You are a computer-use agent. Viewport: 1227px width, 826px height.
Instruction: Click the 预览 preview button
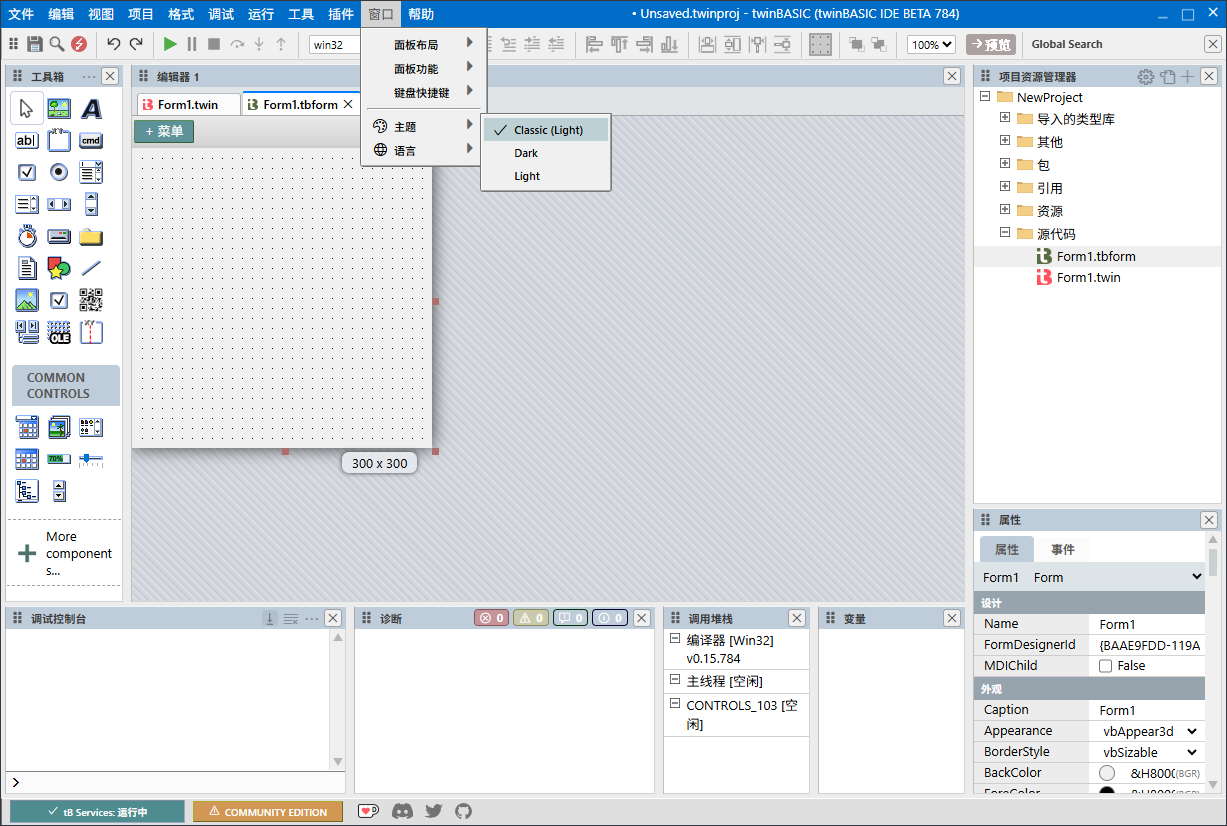tap(990, 44)
